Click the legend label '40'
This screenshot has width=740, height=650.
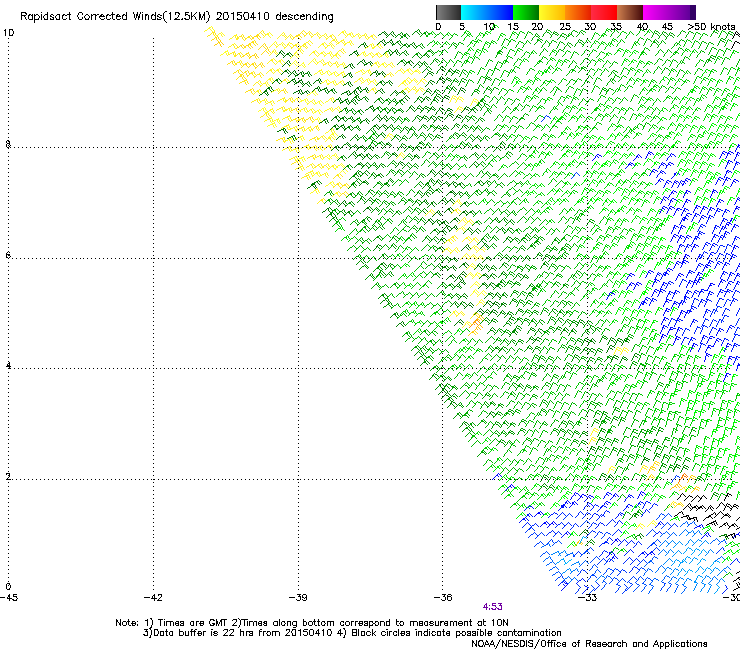pyautogui.click(x=642, y=27)
